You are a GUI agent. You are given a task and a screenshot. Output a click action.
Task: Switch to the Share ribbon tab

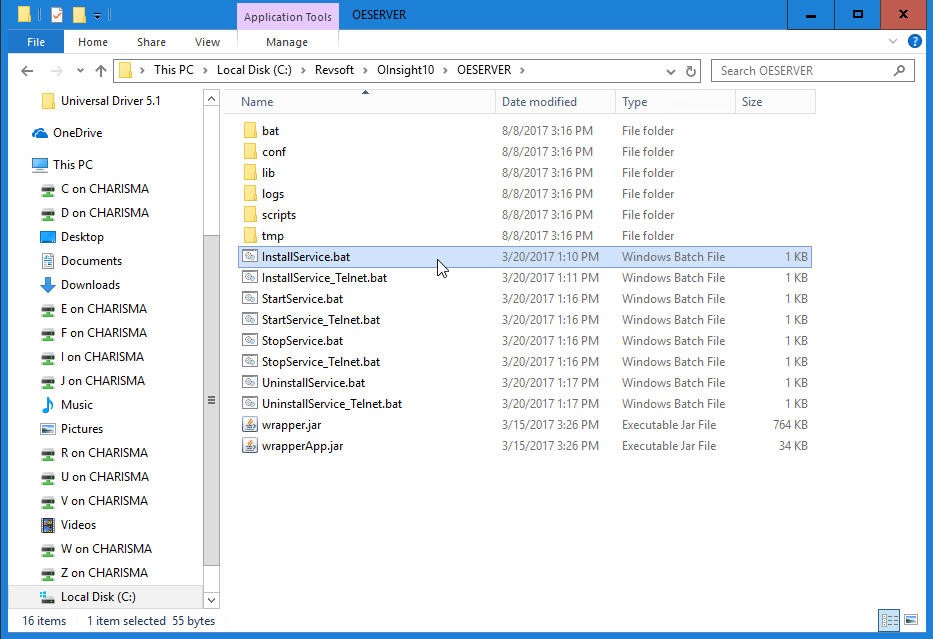pyautogui.click(x=151, y=42)
